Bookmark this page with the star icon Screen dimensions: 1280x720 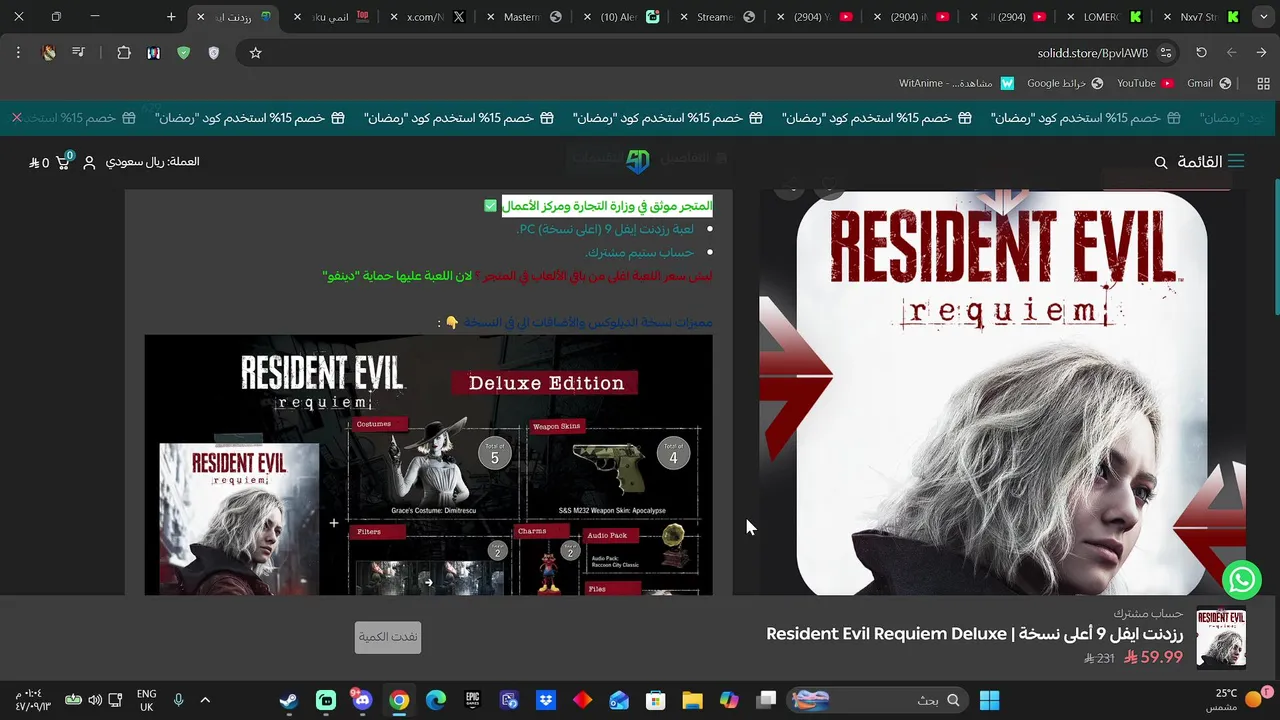tap(255, 53)
